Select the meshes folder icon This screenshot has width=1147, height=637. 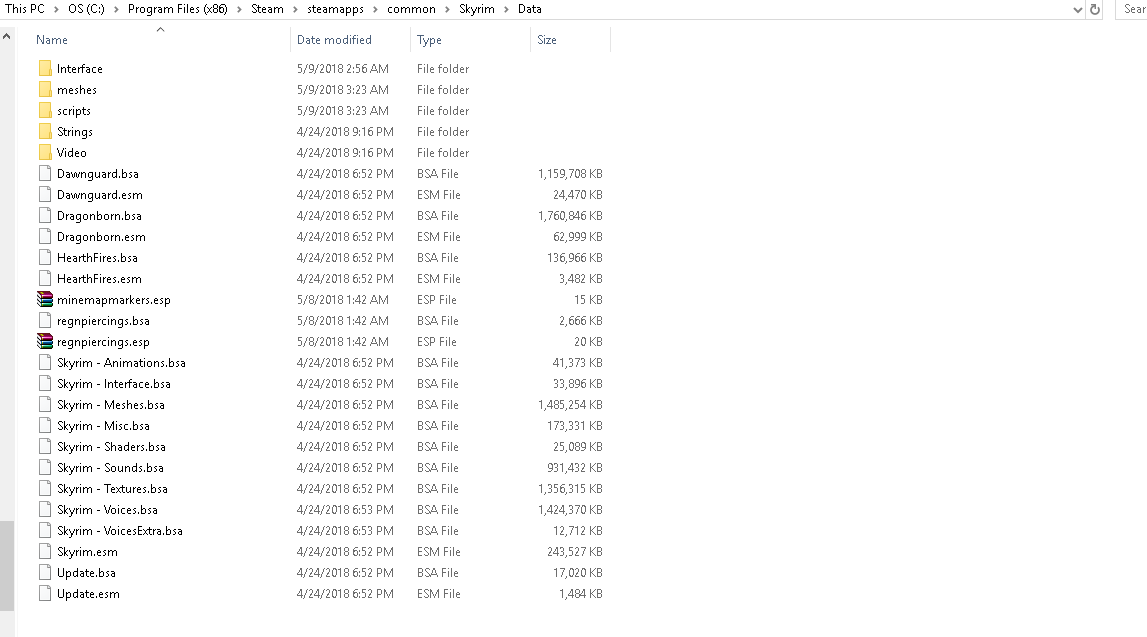[x=45, y=90]
